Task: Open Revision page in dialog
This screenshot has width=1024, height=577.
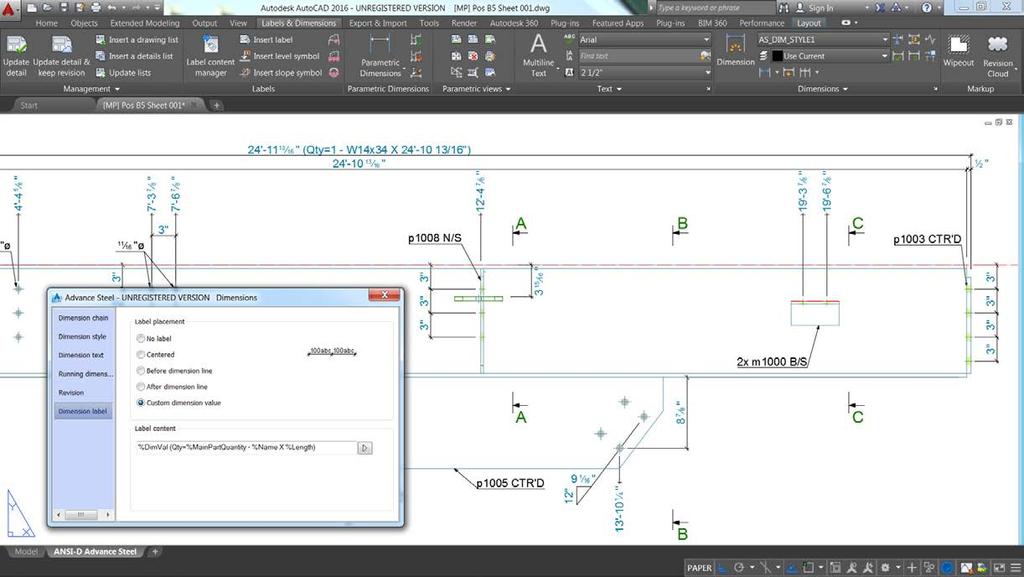Action: point(71,393)
